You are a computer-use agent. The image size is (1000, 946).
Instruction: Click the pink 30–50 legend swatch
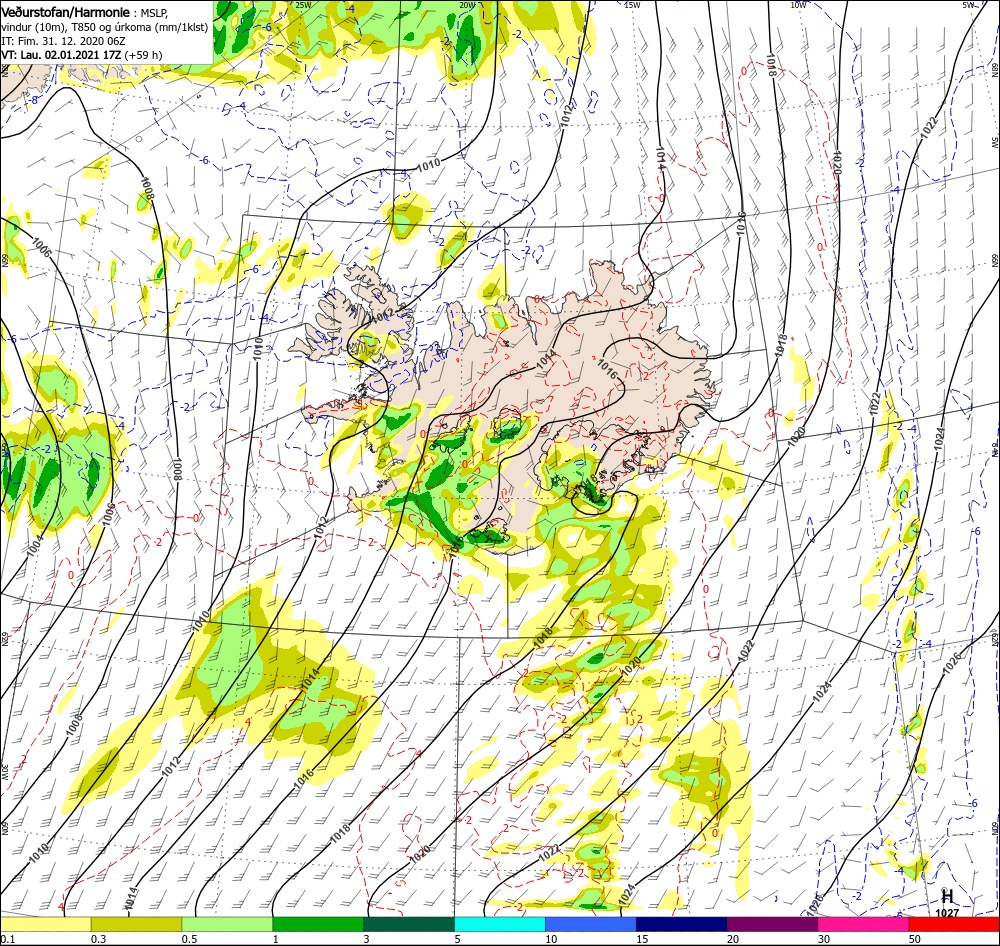click(863, 924)
